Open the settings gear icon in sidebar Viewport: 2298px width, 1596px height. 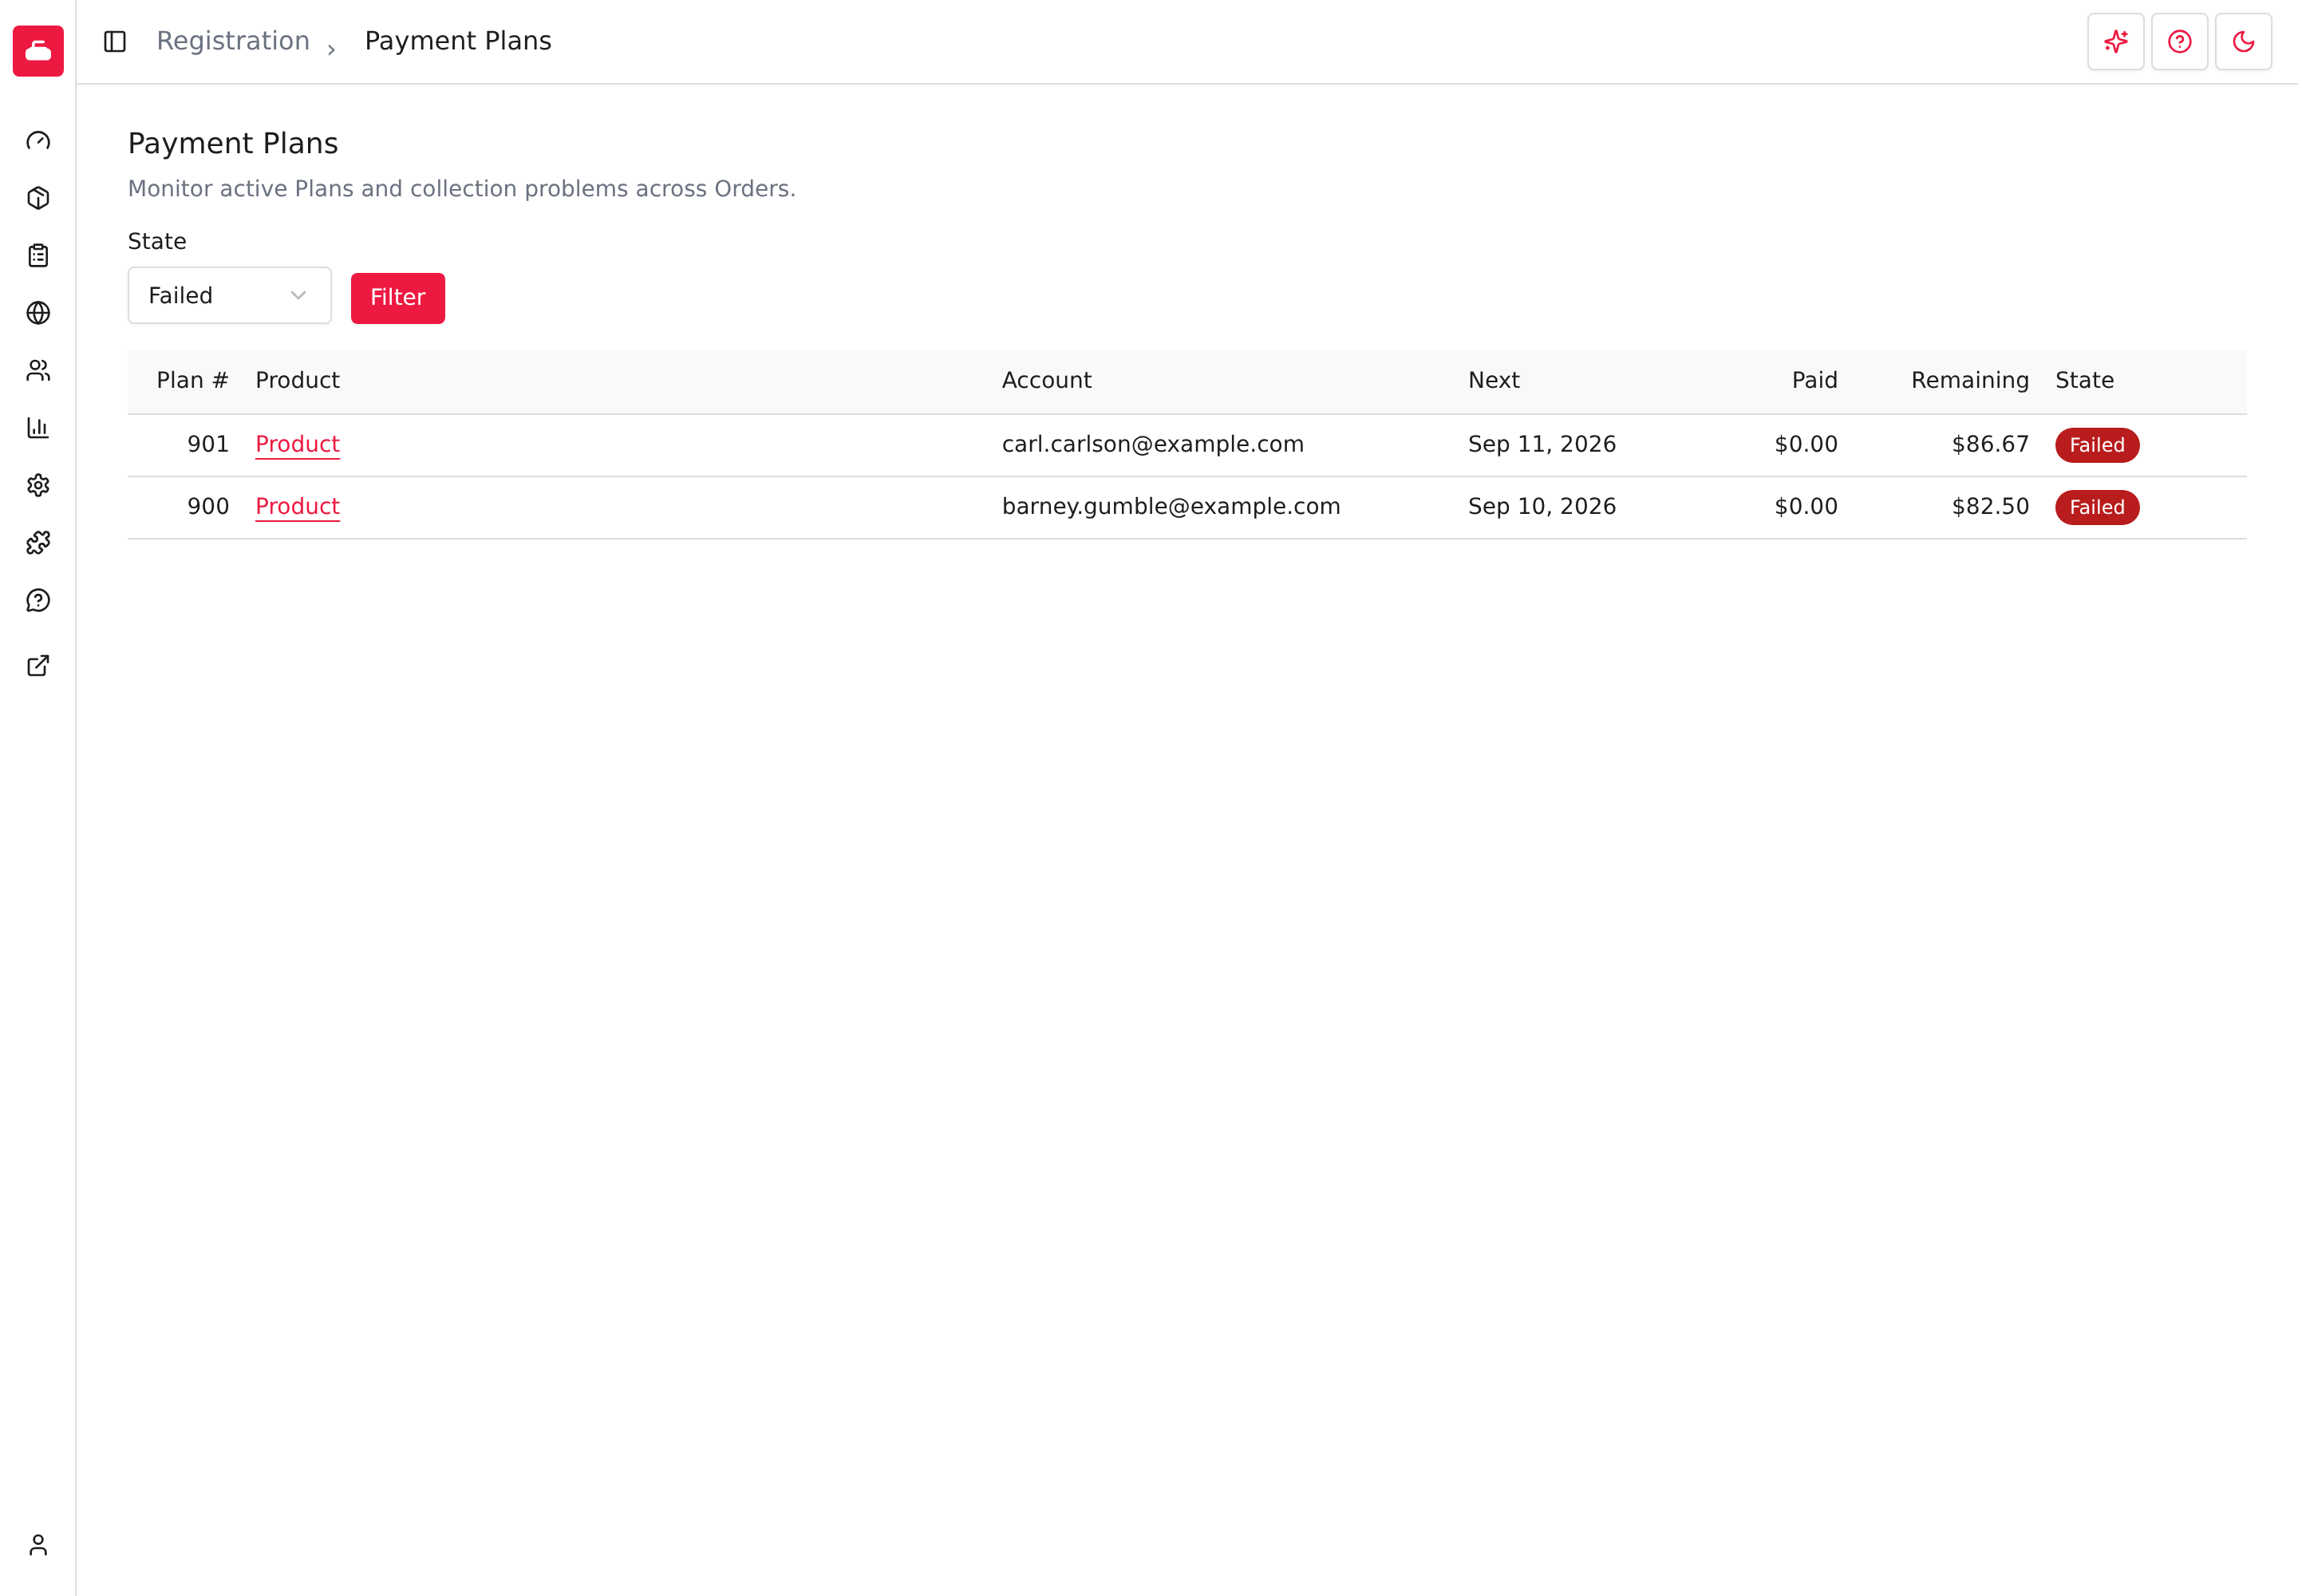pos(38,486)
